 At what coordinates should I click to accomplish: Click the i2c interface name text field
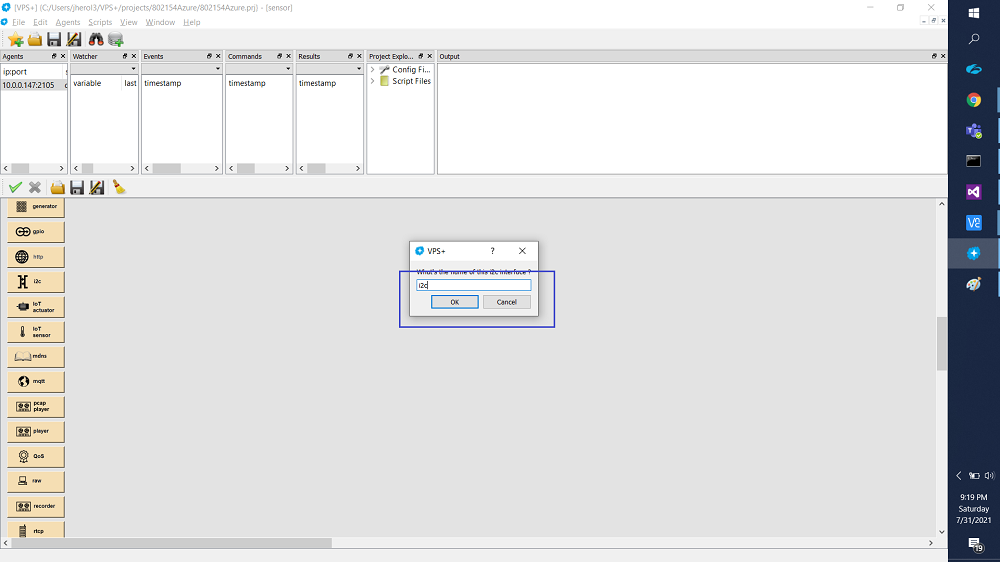tap(473, 285)
